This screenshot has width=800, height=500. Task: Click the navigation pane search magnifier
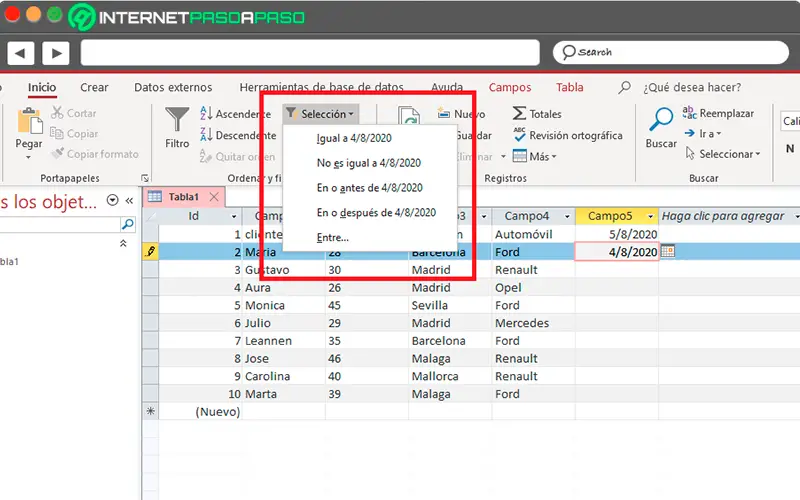(128, 224)
